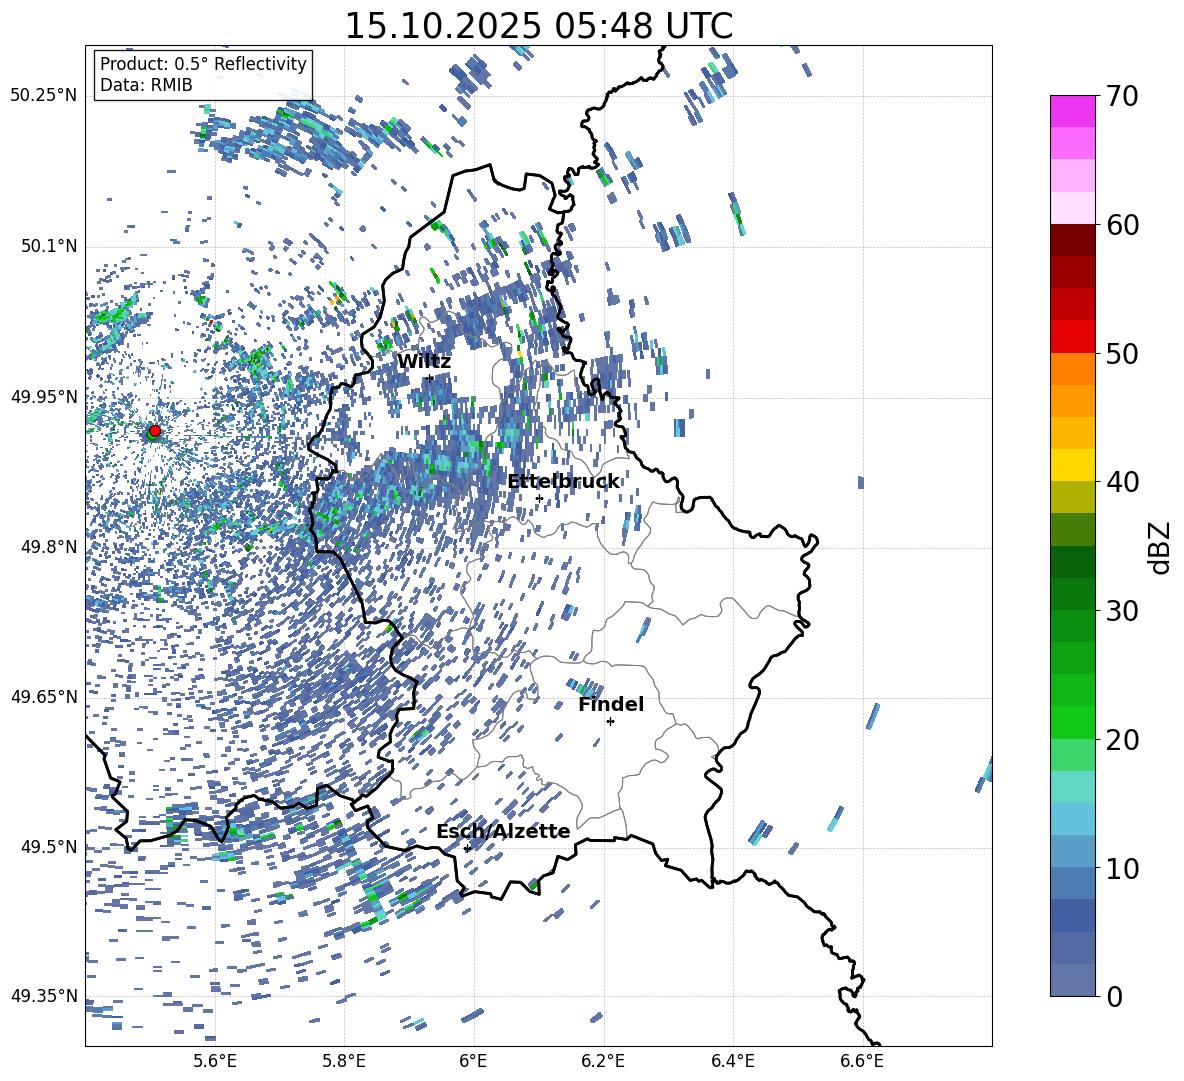Click the yellow 40 dBZ colorbar segment
This screenshot has height=1081, width=1184.
point(1072,465)
